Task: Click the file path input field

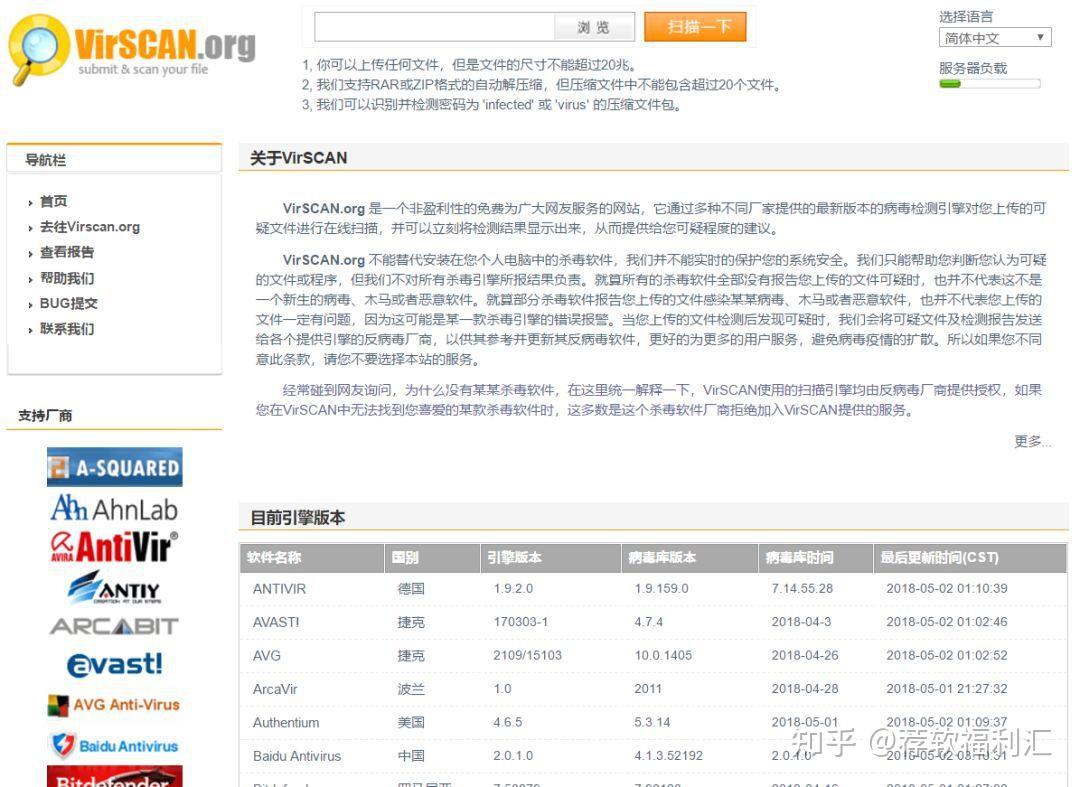Action: click(435, 27)
